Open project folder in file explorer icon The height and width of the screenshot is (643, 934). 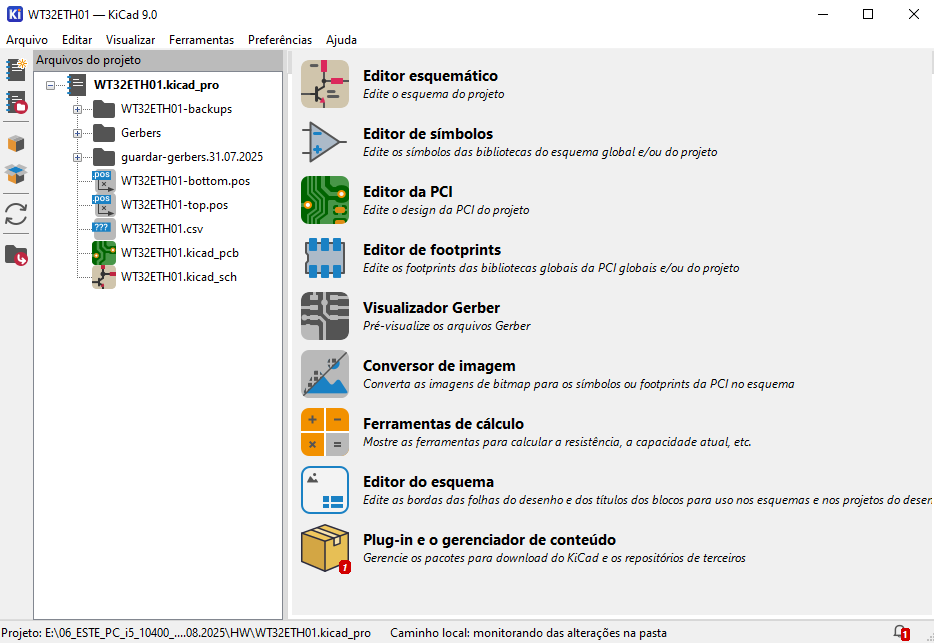[x=16, y=256]
